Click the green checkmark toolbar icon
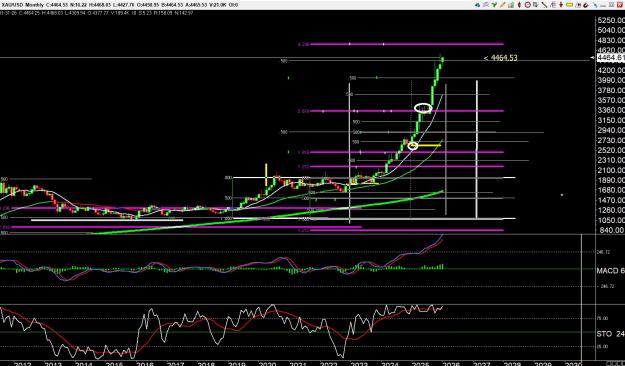Viewport: 625px width, 366px height. pos(494,5)
